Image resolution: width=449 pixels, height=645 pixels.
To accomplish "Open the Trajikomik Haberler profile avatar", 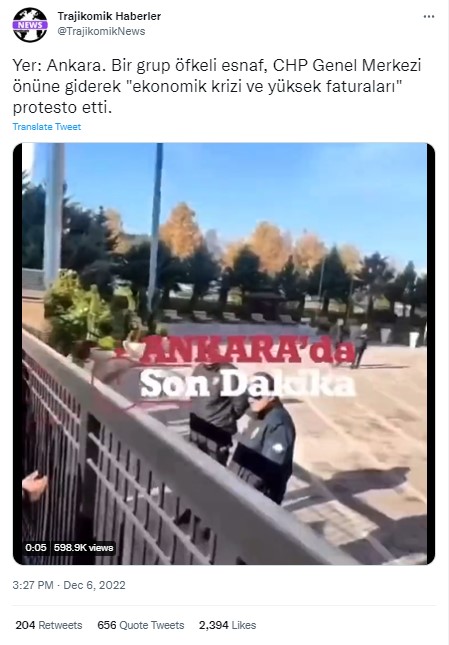I will click(30, 25).
